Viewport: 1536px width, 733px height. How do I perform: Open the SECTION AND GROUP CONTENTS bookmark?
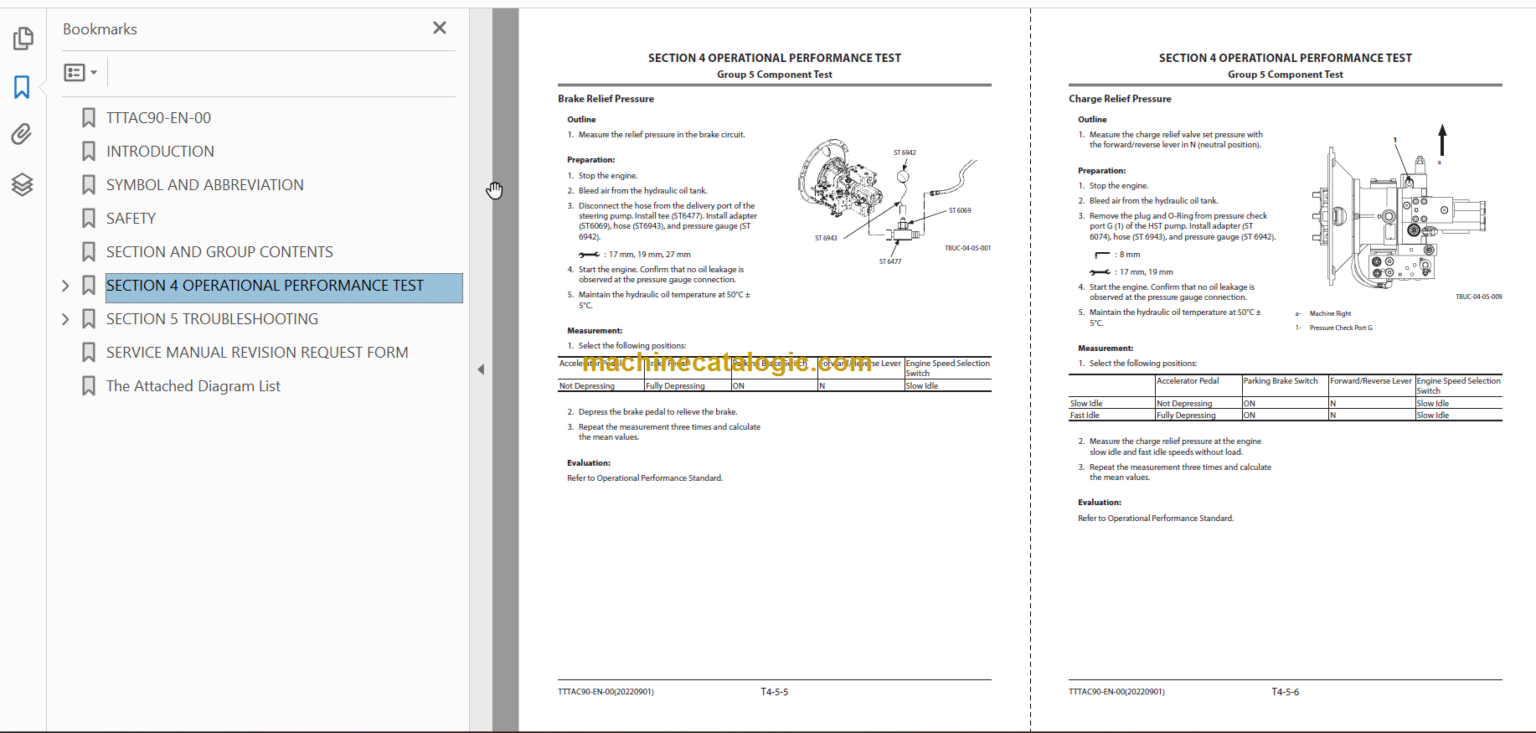[x=220, y=251]
